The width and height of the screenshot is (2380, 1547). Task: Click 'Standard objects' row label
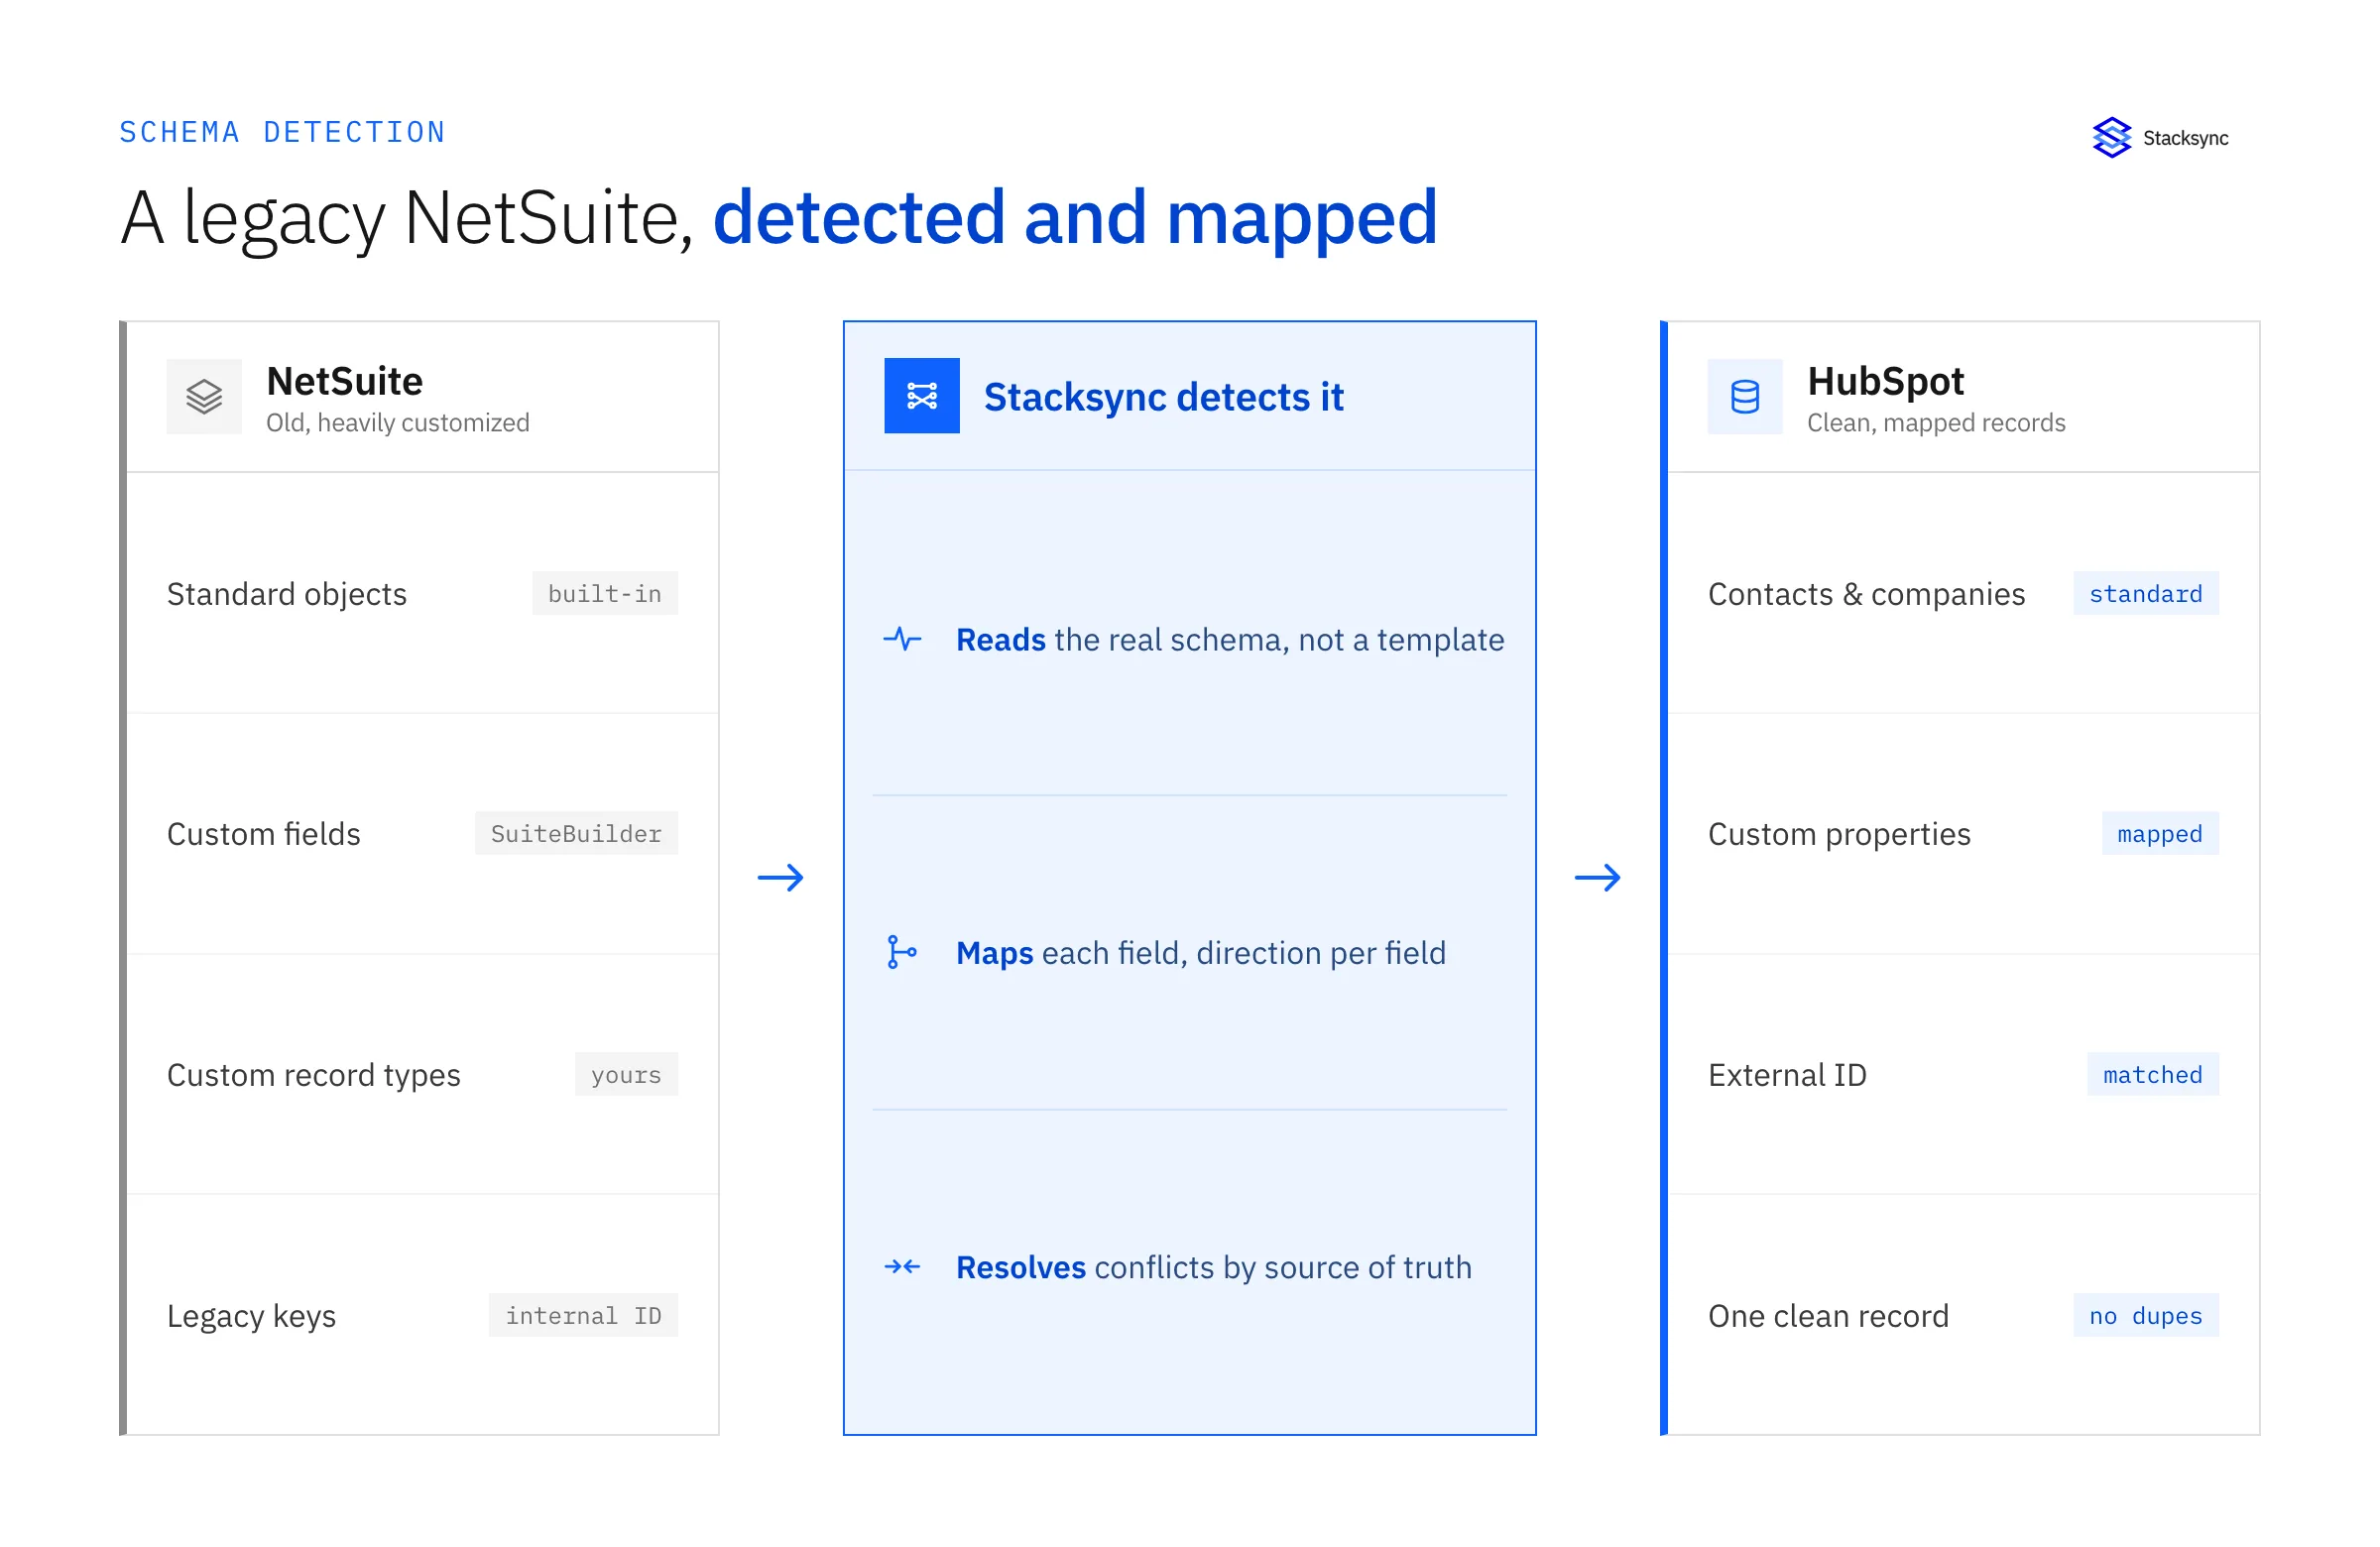(x=287, y=594)
